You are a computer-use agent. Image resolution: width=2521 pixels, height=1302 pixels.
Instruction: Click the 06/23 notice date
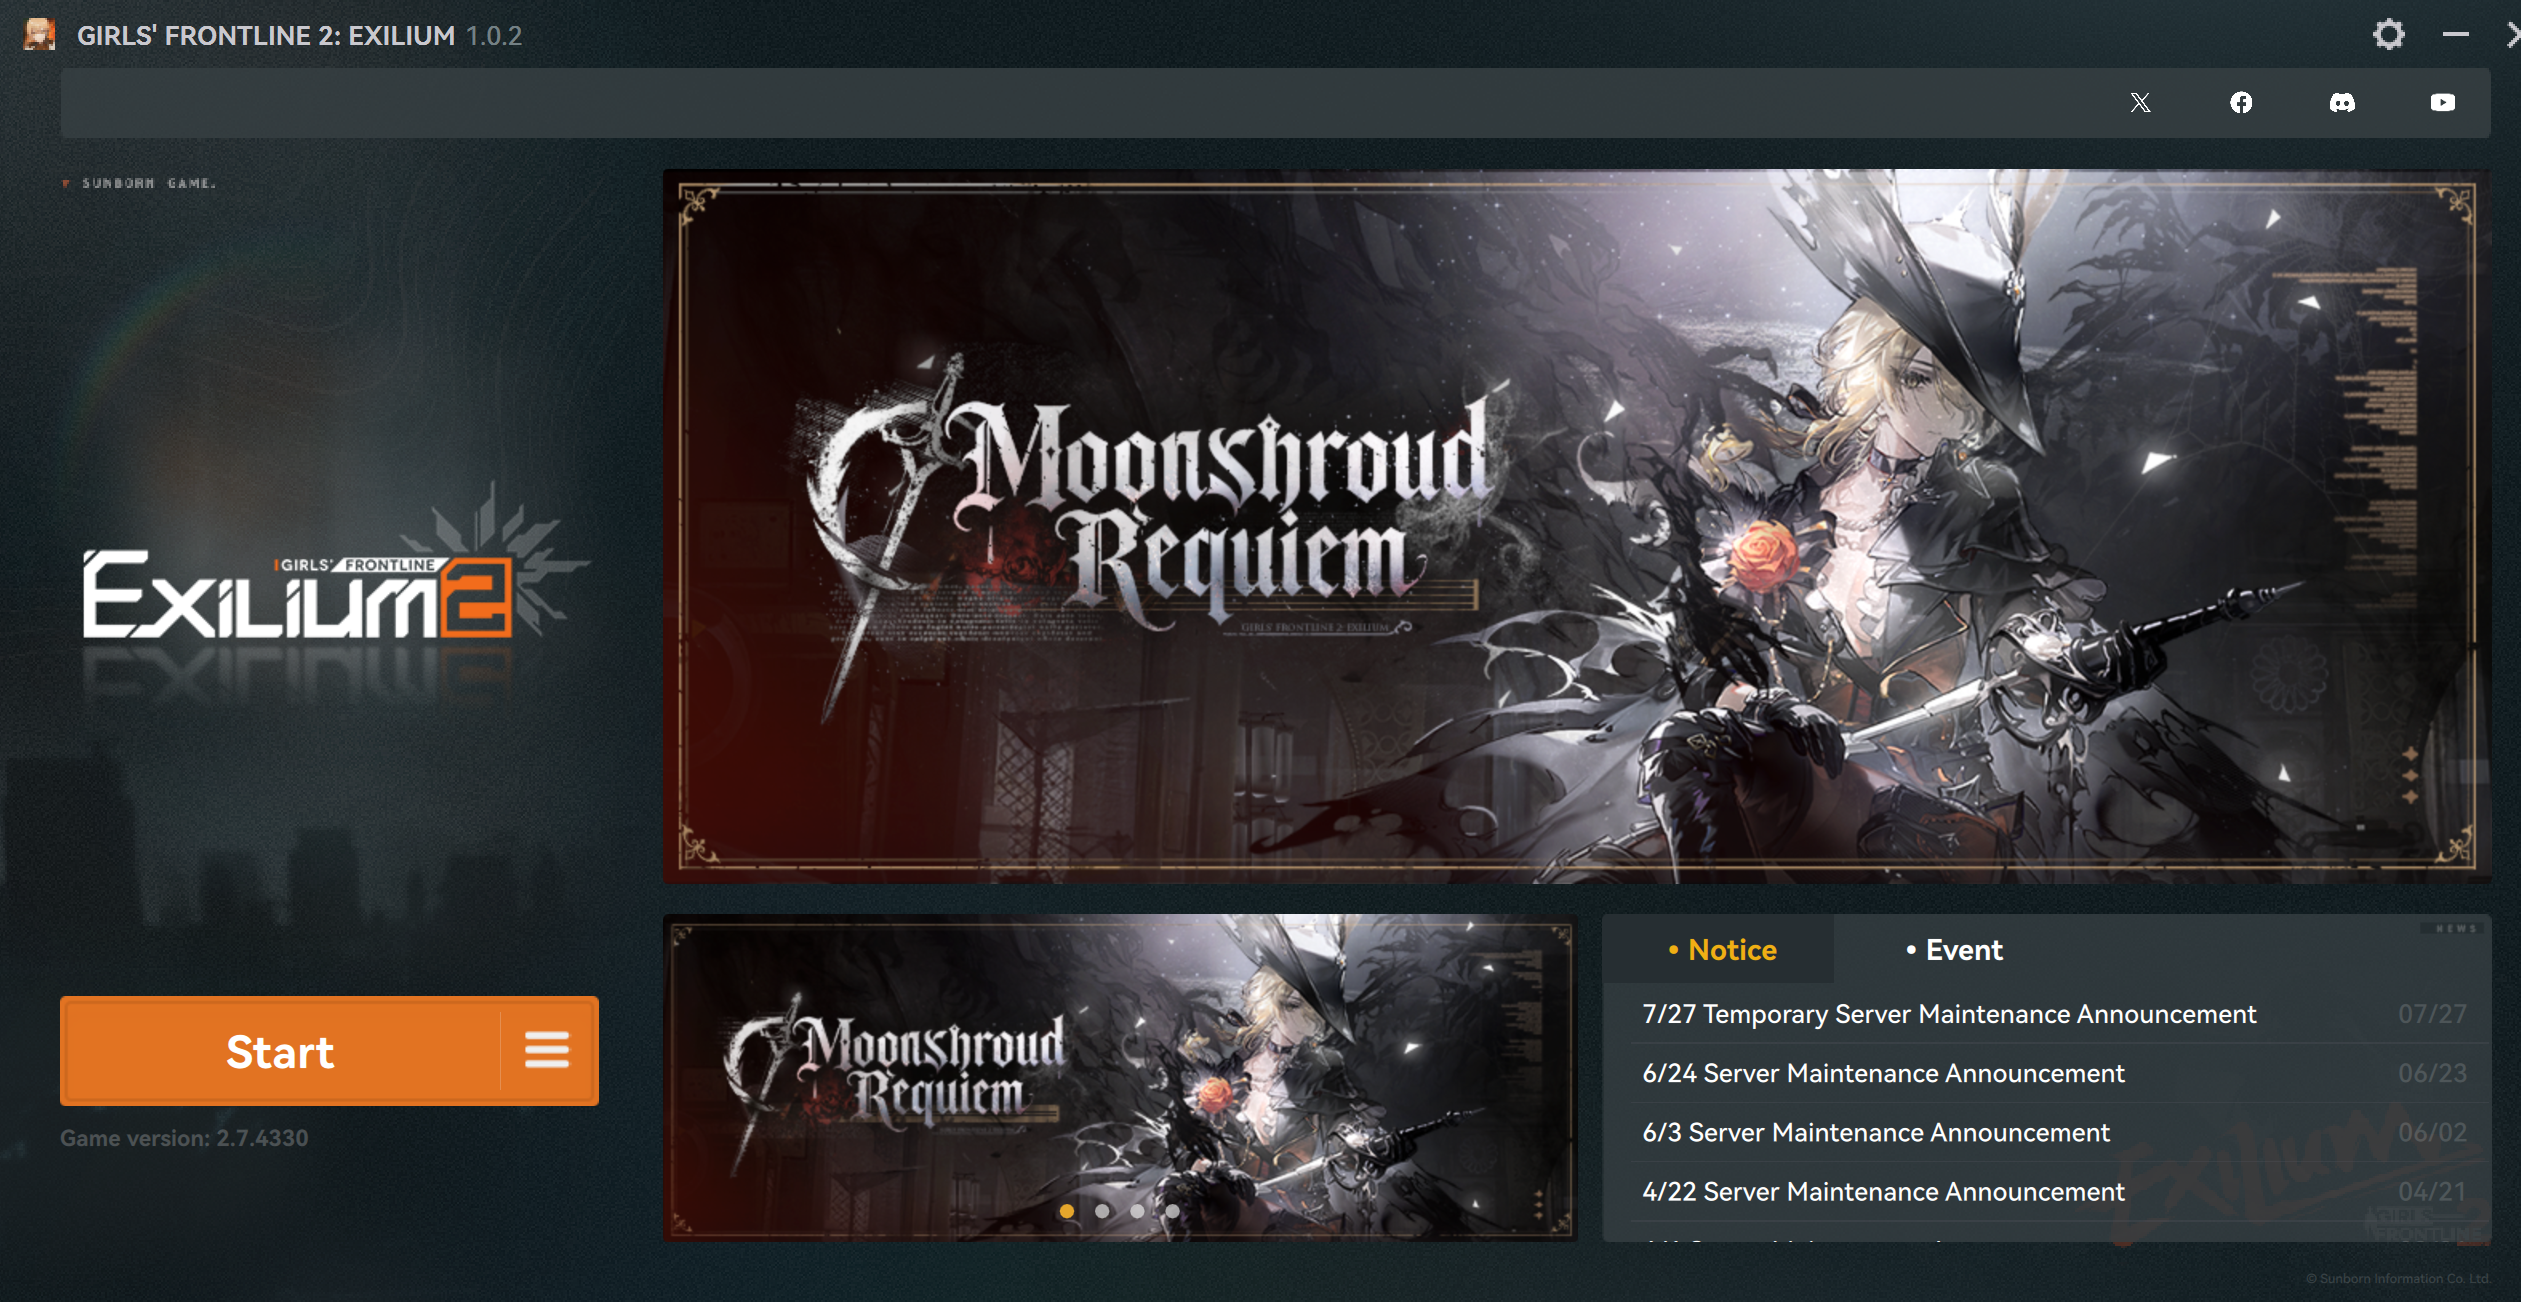tap(2432, 1073)
